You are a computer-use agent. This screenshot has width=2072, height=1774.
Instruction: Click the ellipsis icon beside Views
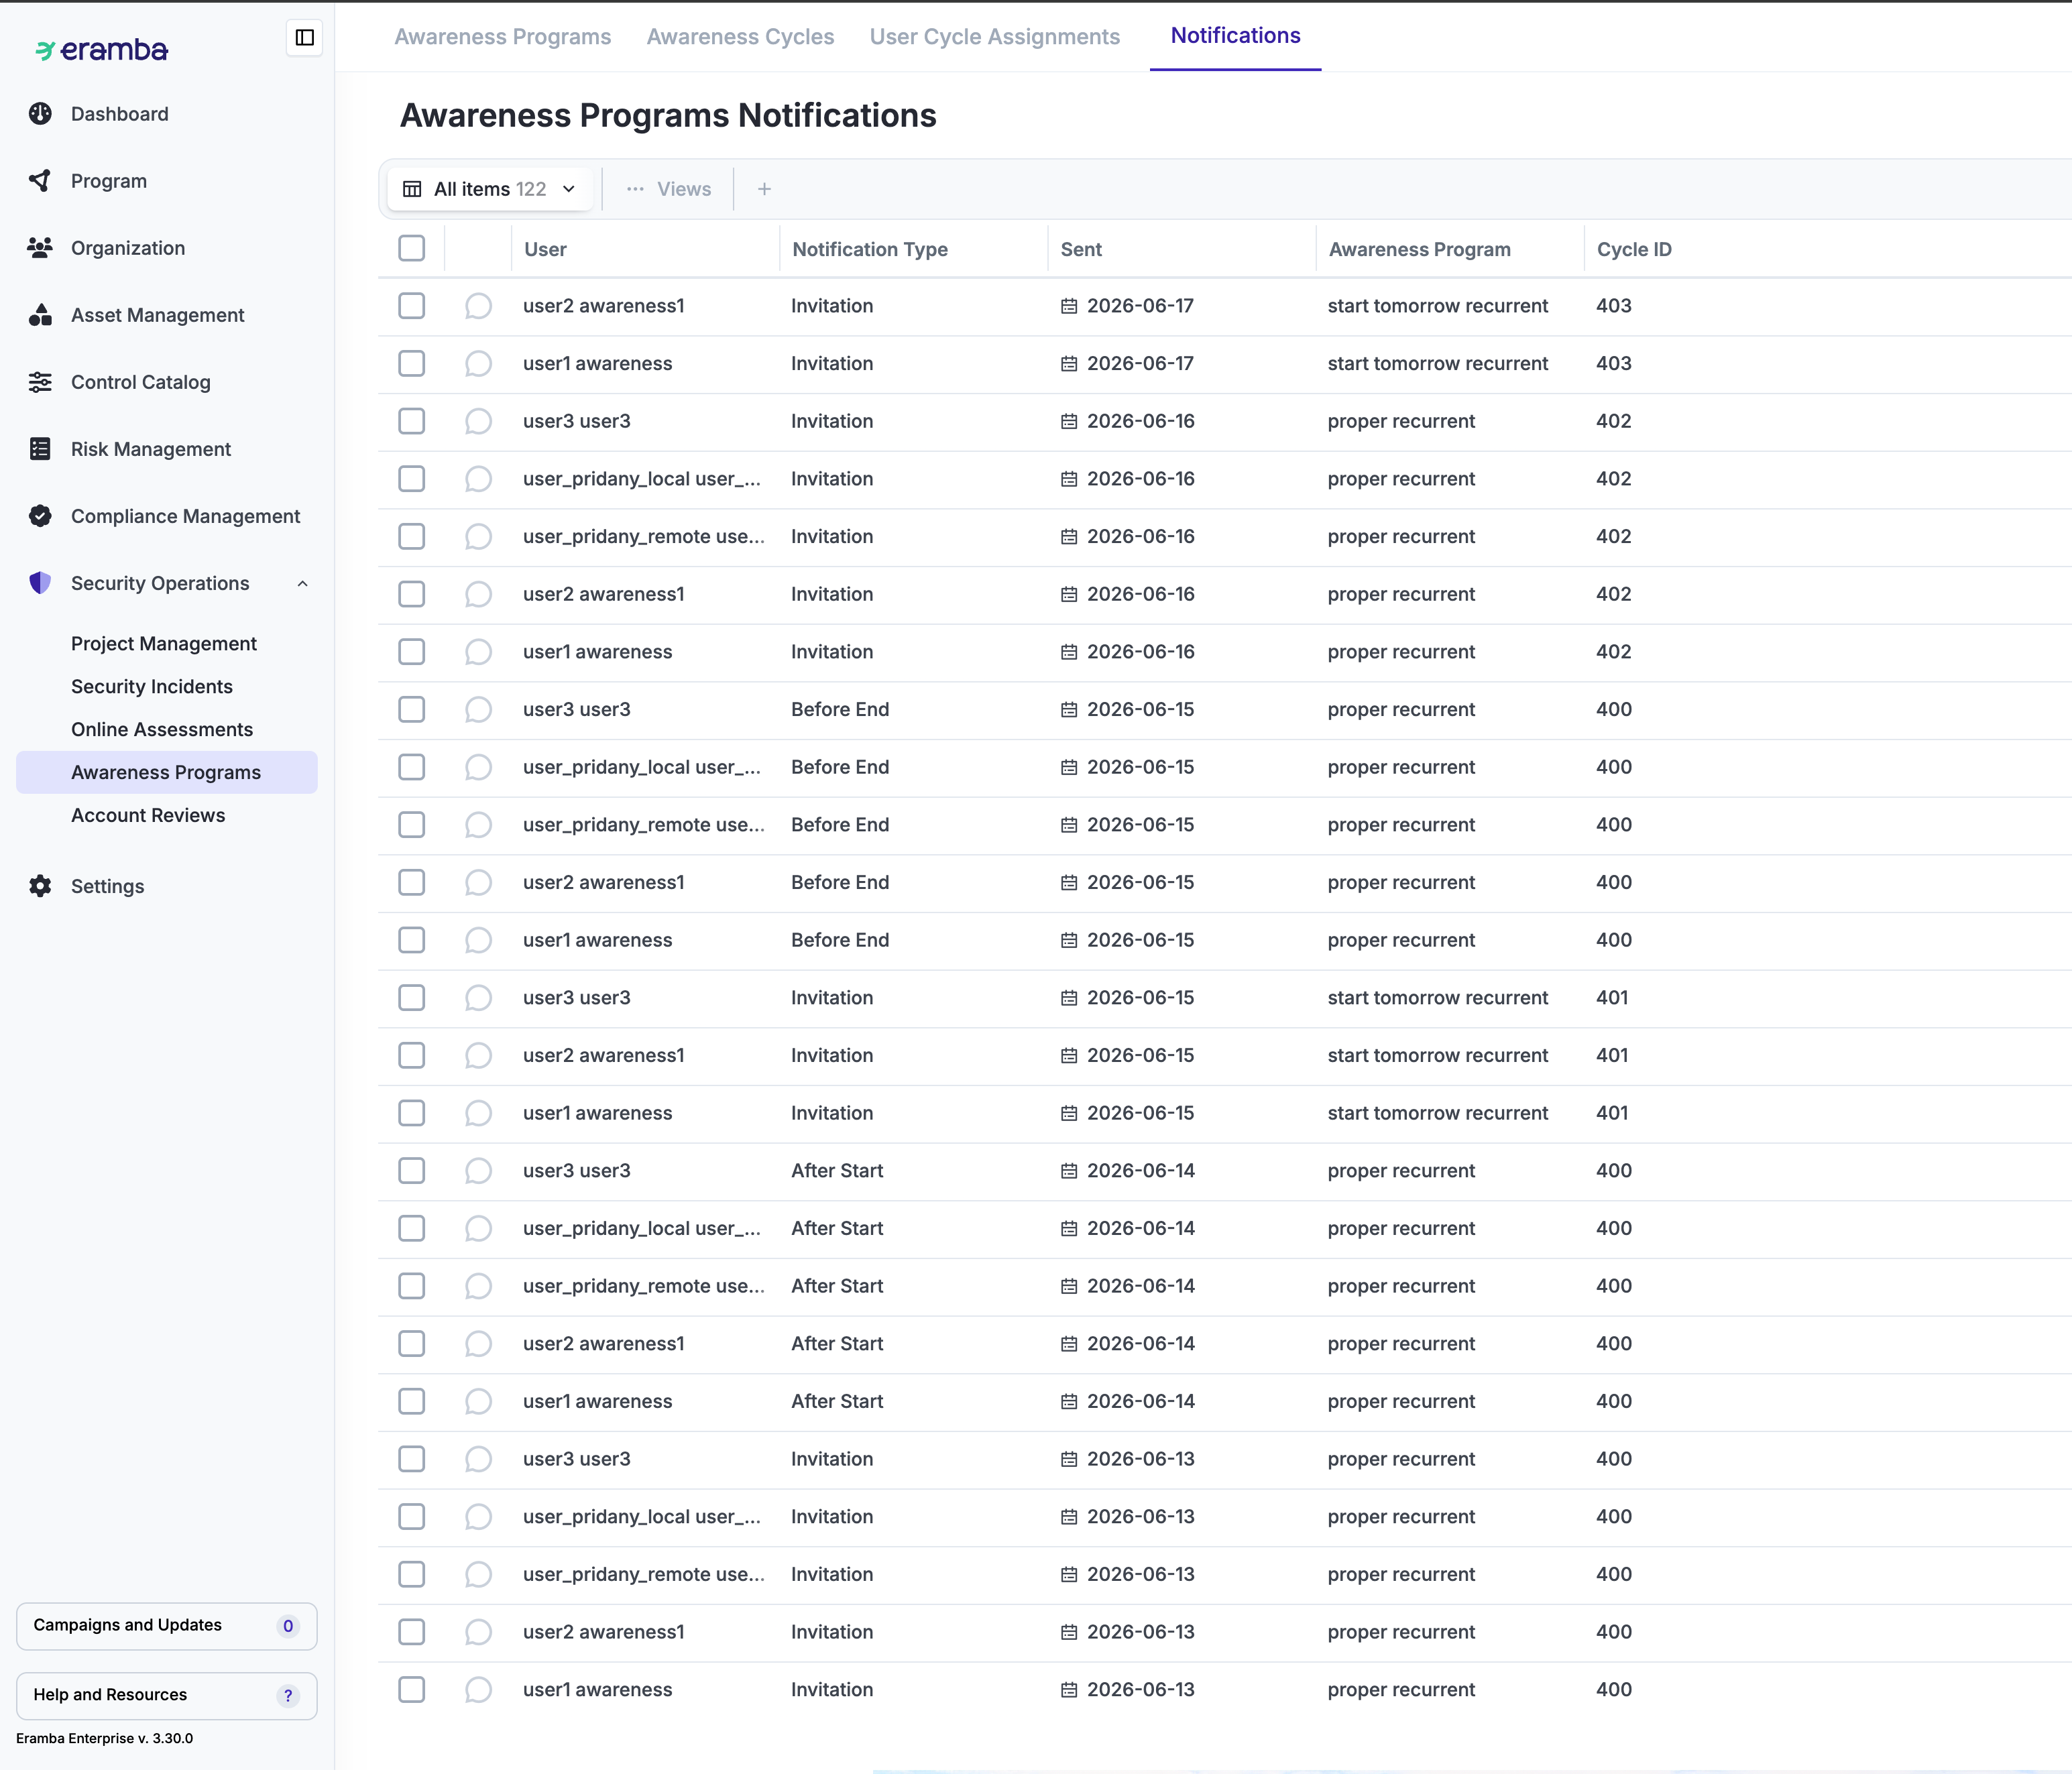[x=635, y=189]
